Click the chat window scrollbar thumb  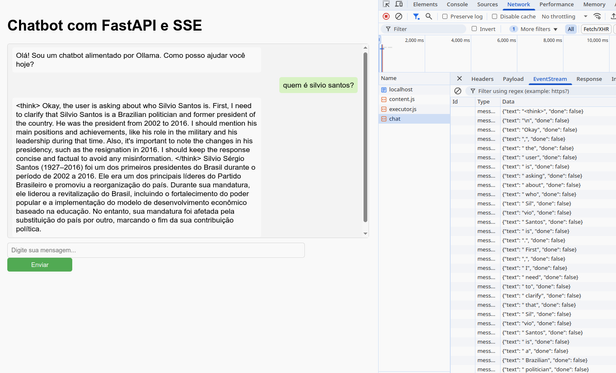point(365,138)
